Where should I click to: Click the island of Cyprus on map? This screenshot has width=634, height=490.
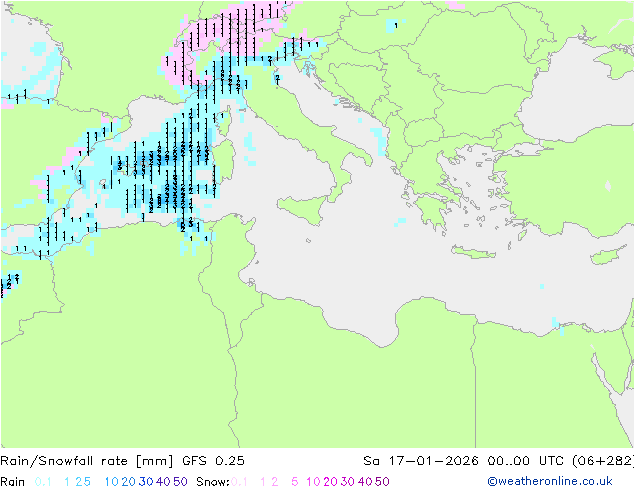click(x=609, y=255)
